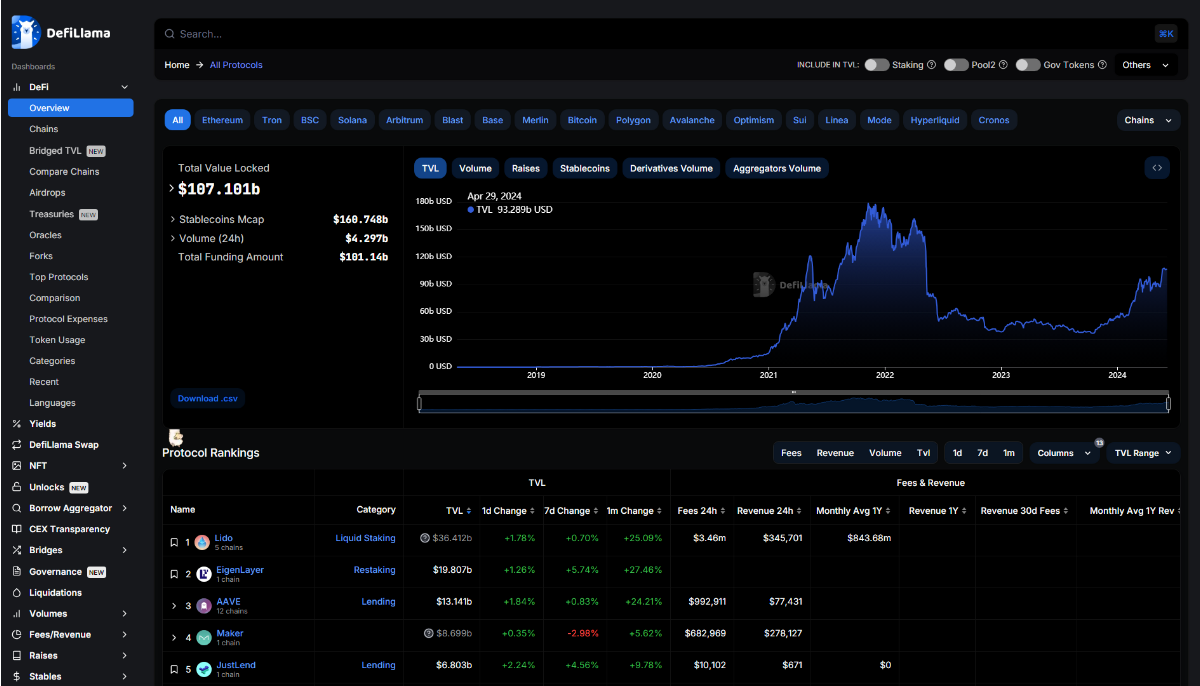Select the Ethereum chain filter tab
Viewport: 1200px width, 686px height.
(x=222, y=119)
